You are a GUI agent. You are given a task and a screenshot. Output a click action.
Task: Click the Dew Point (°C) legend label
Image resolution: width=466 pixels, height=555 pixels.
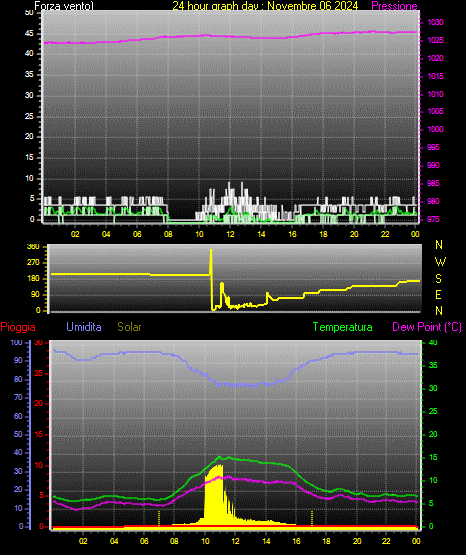pos(427,327)
